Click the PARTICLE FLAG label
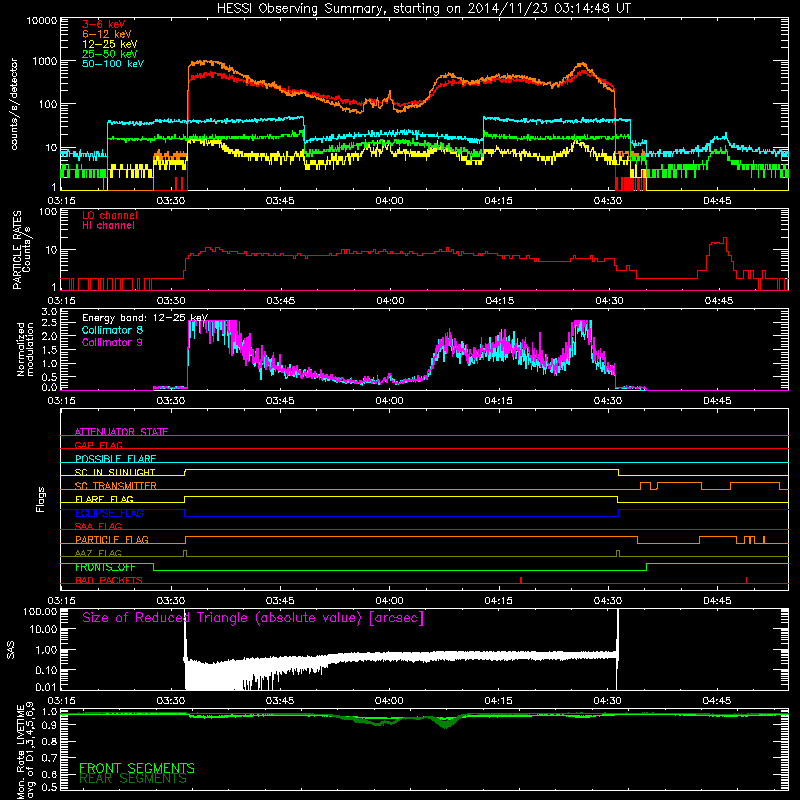This screenshot has height=800, width=800. [x=112, y=539]
